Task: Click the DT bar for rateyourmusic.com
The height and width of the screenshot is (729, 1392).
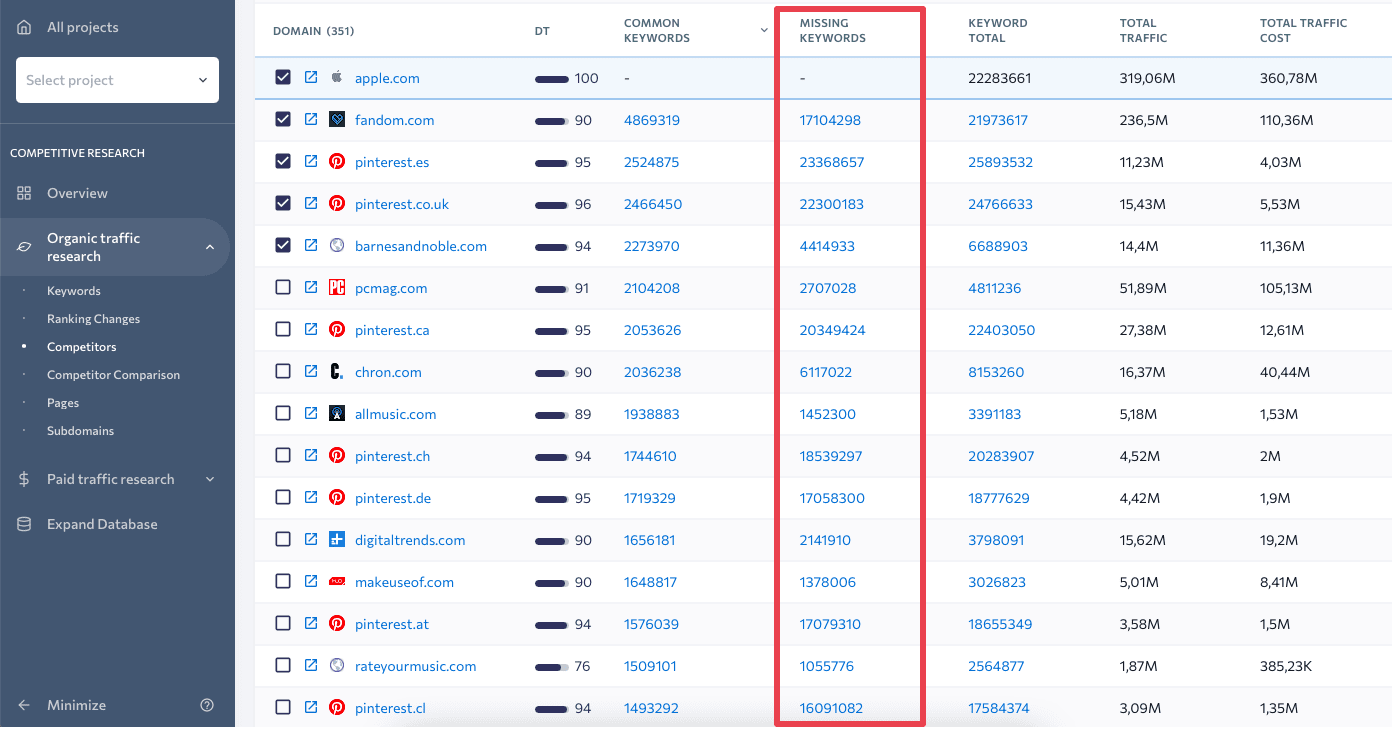Action: [552, 666]
